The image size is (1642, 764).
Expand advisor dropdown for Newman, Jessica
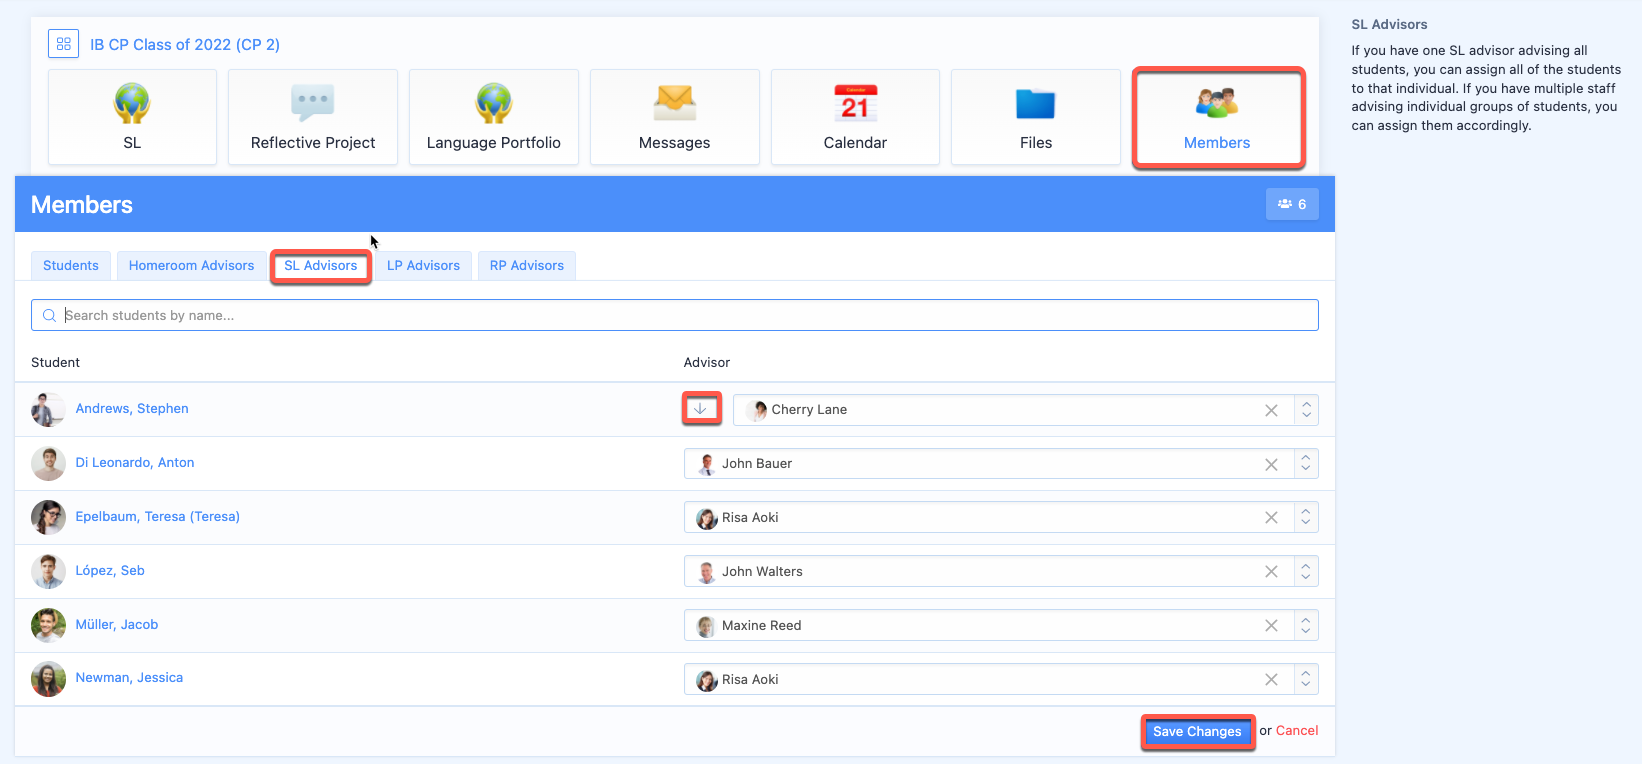1306,680
